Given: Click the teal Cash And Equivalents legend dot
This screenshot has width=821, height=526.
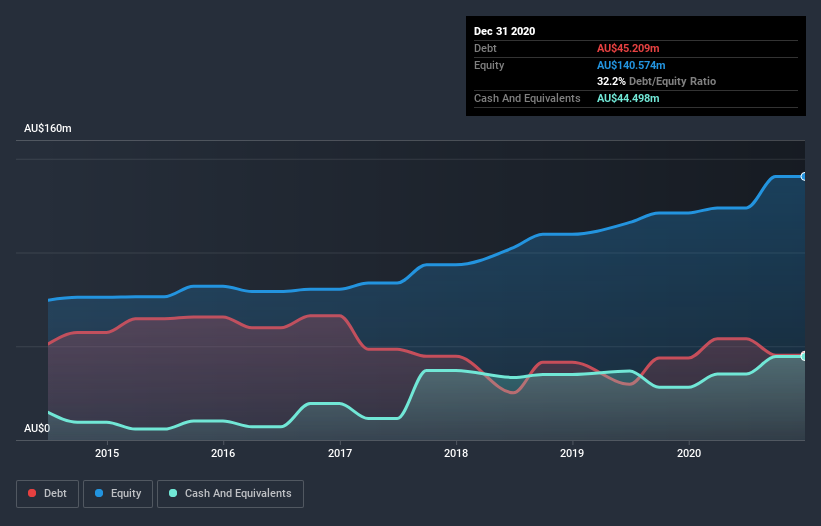Looking at the screenshot, I should click(173, 493).
